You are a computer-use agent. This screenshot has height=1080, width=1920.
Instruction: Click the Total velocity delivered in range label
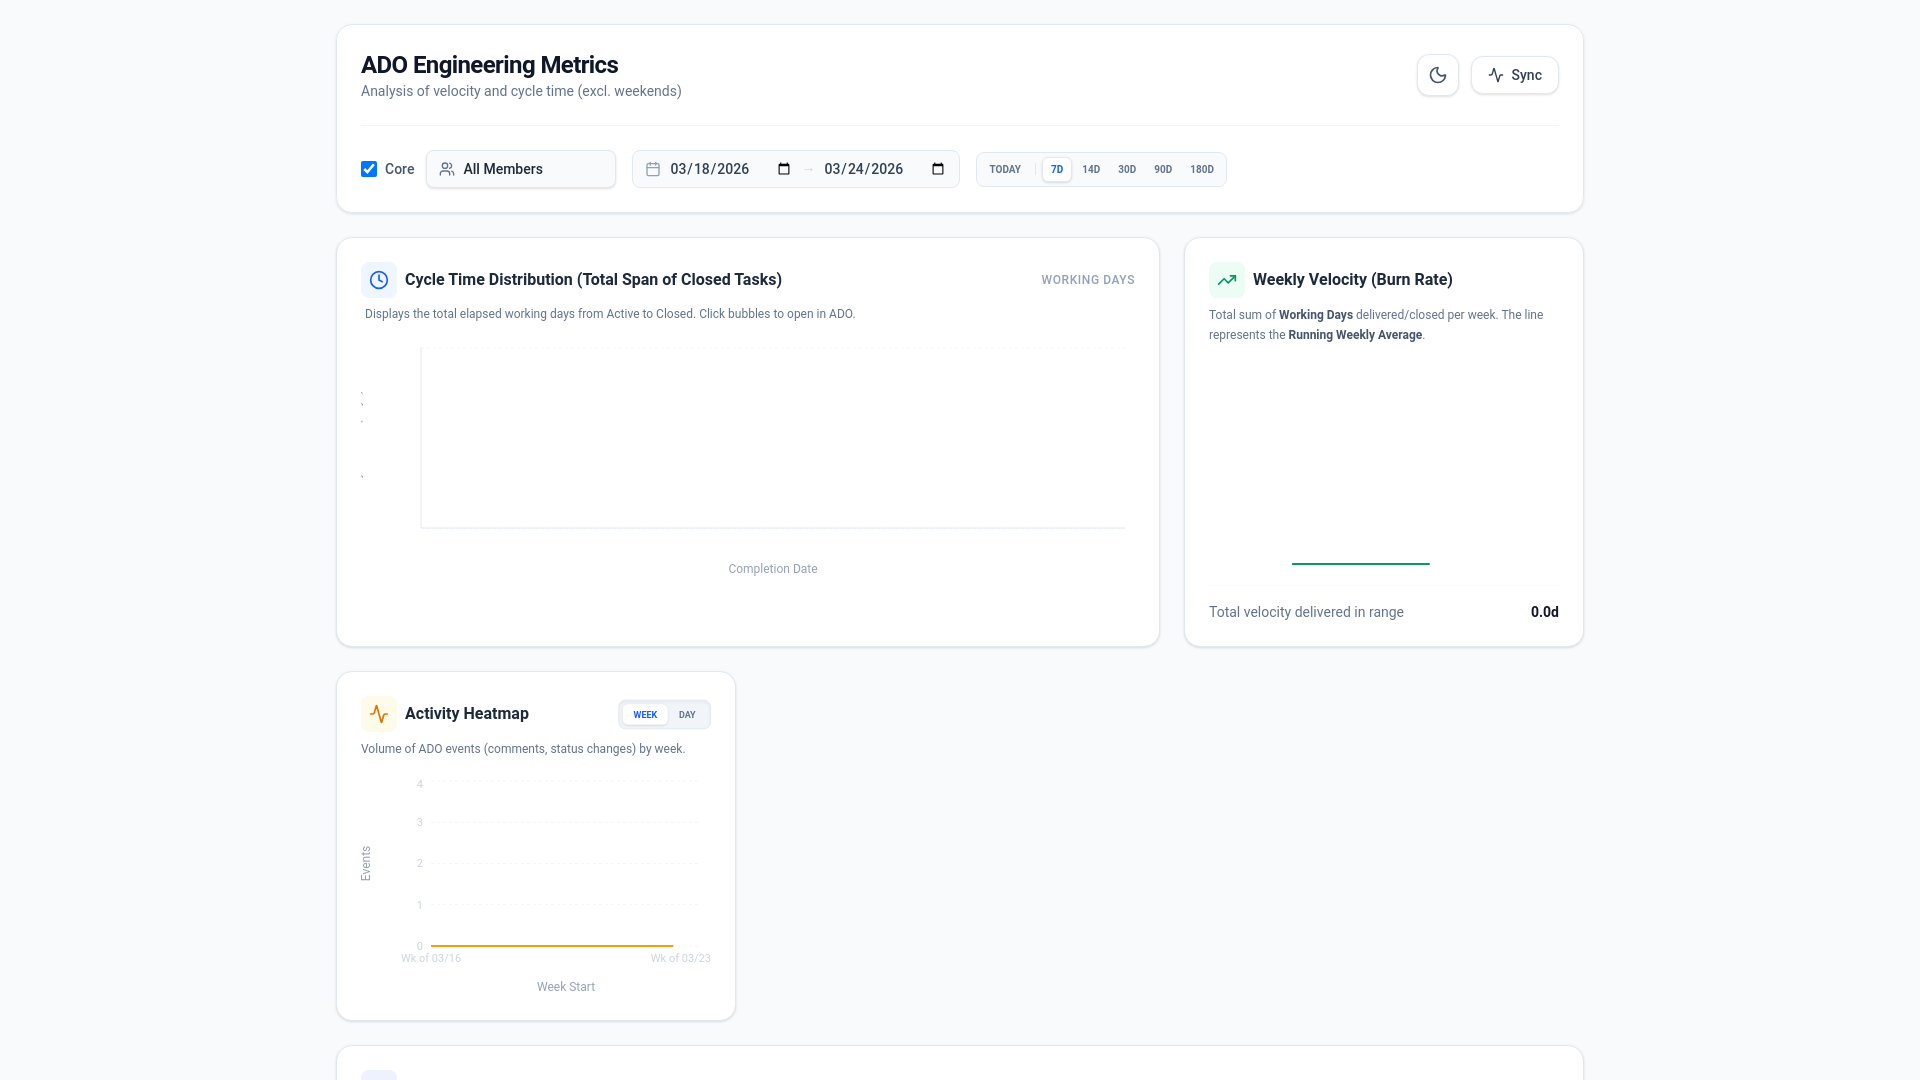pyautogui.click(x=1306, y=612)
